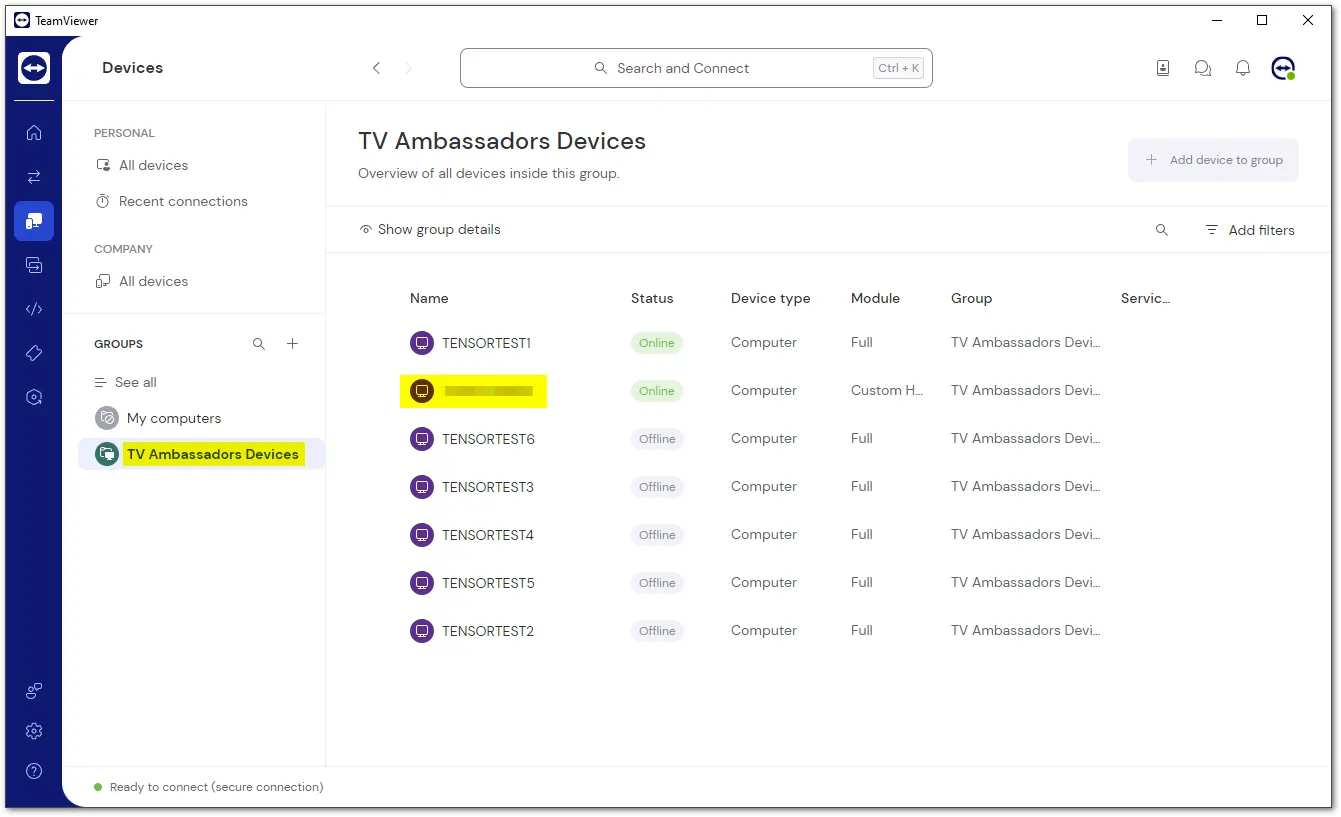Click the Full module cell of TENSORTEST3

[862, 487]
